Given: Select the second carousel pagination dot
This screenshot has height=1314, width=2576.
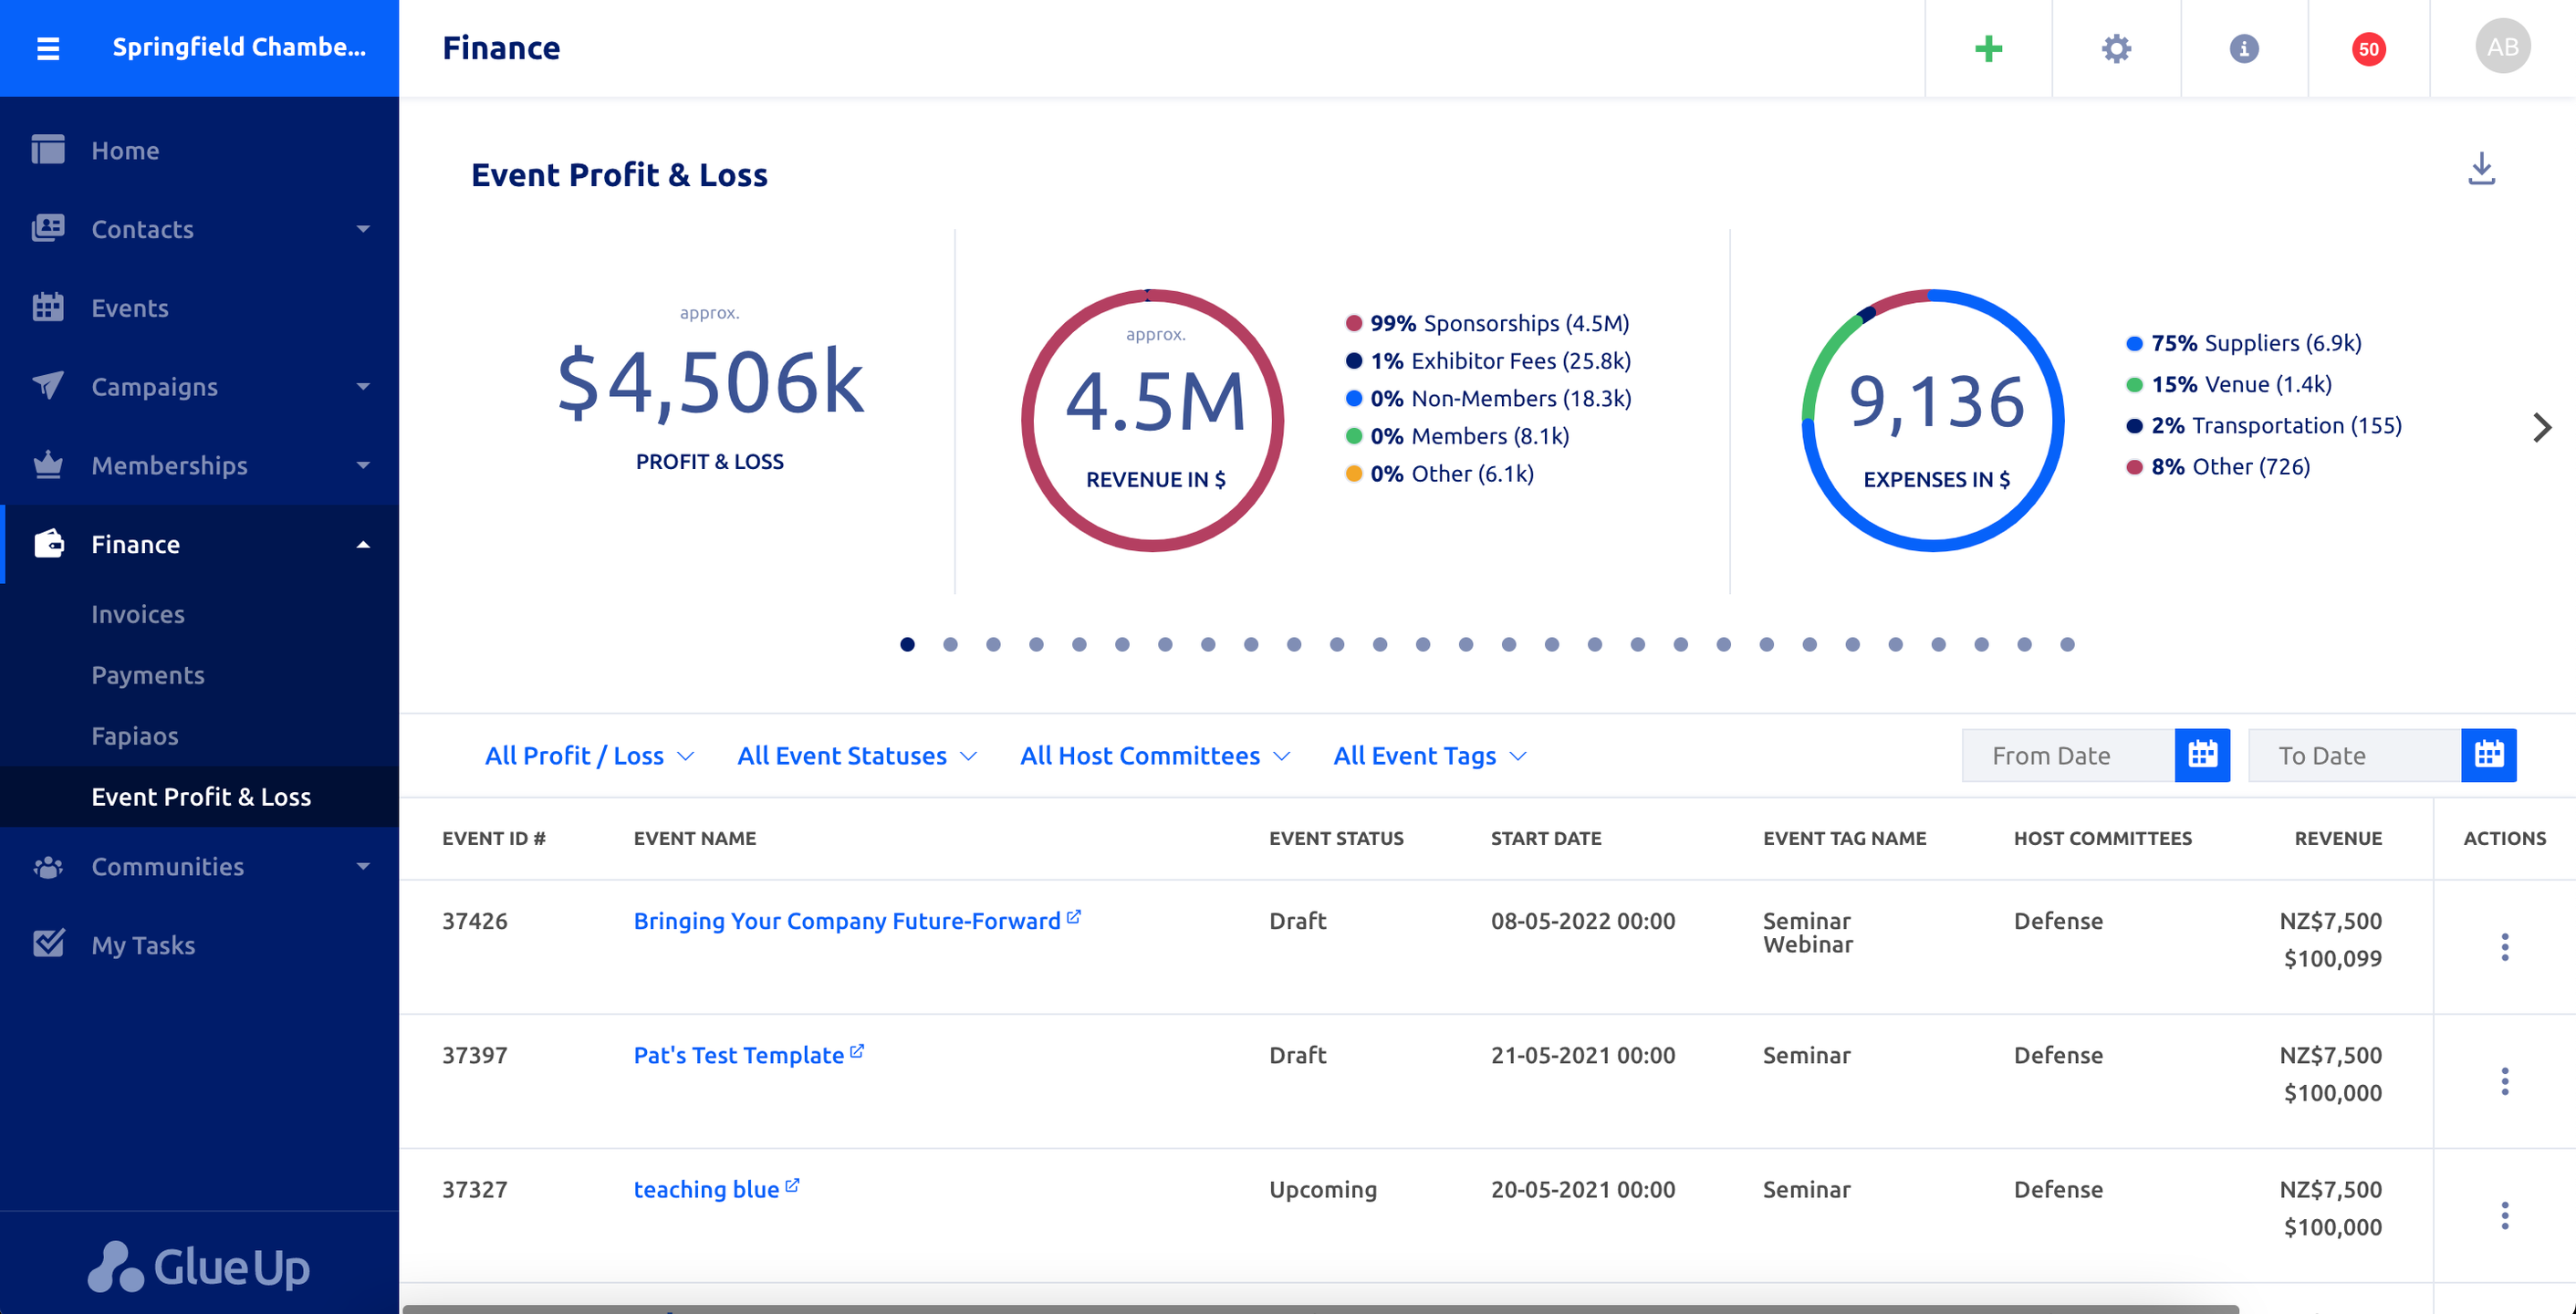Looking at the screenshot, I should coord(950,644).
